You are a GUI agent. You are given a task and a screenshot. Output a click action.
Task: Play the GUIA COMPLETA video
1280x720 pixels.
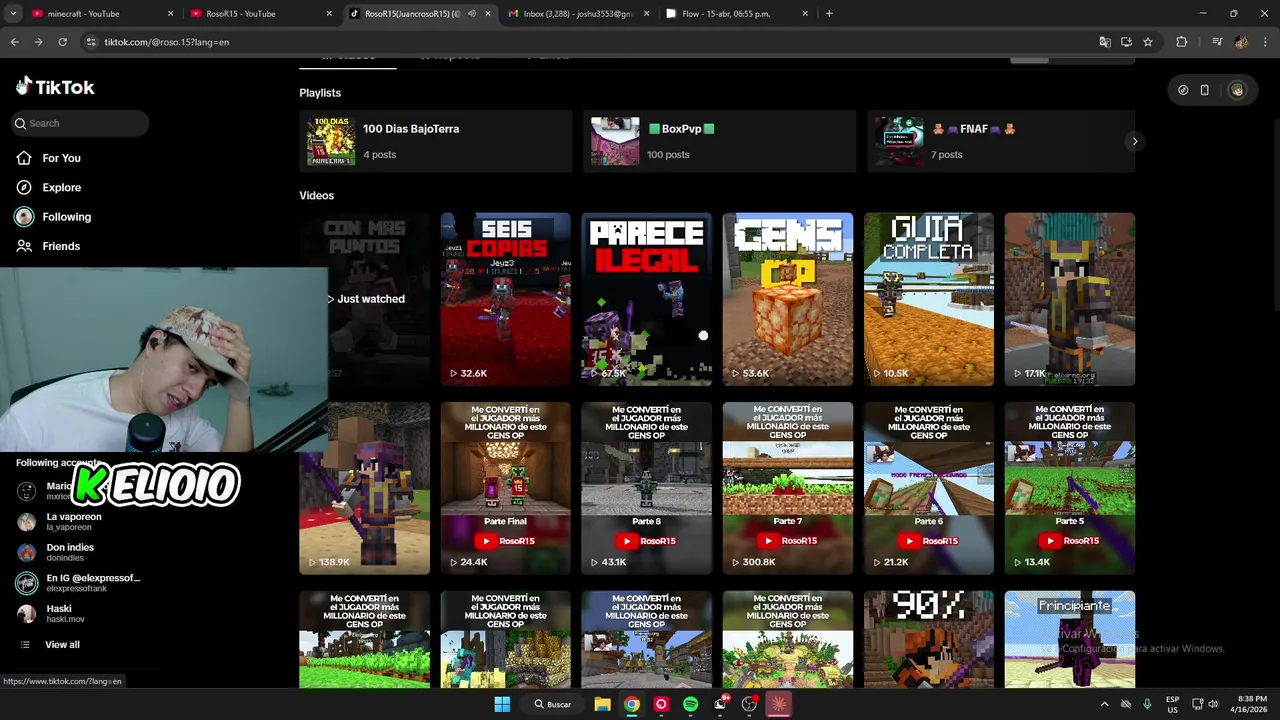tap(929, 299)
